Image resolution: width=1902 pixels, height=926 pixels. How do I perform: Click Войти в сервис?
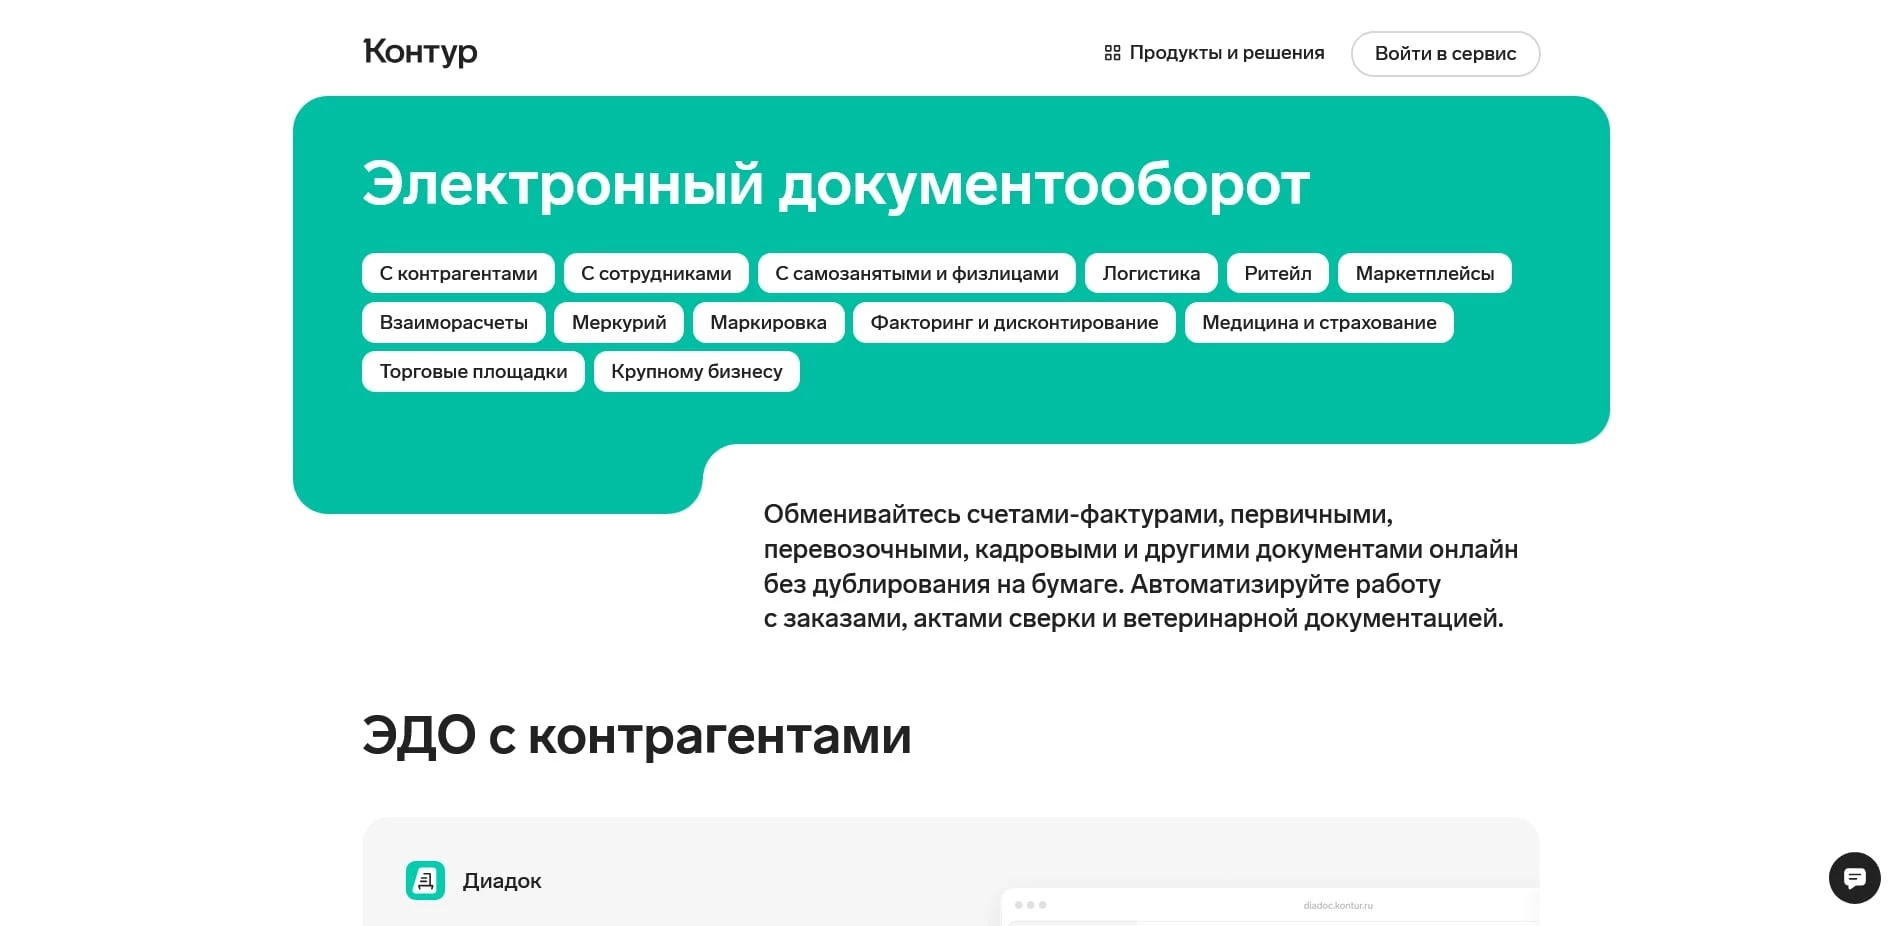point(1445,53)
